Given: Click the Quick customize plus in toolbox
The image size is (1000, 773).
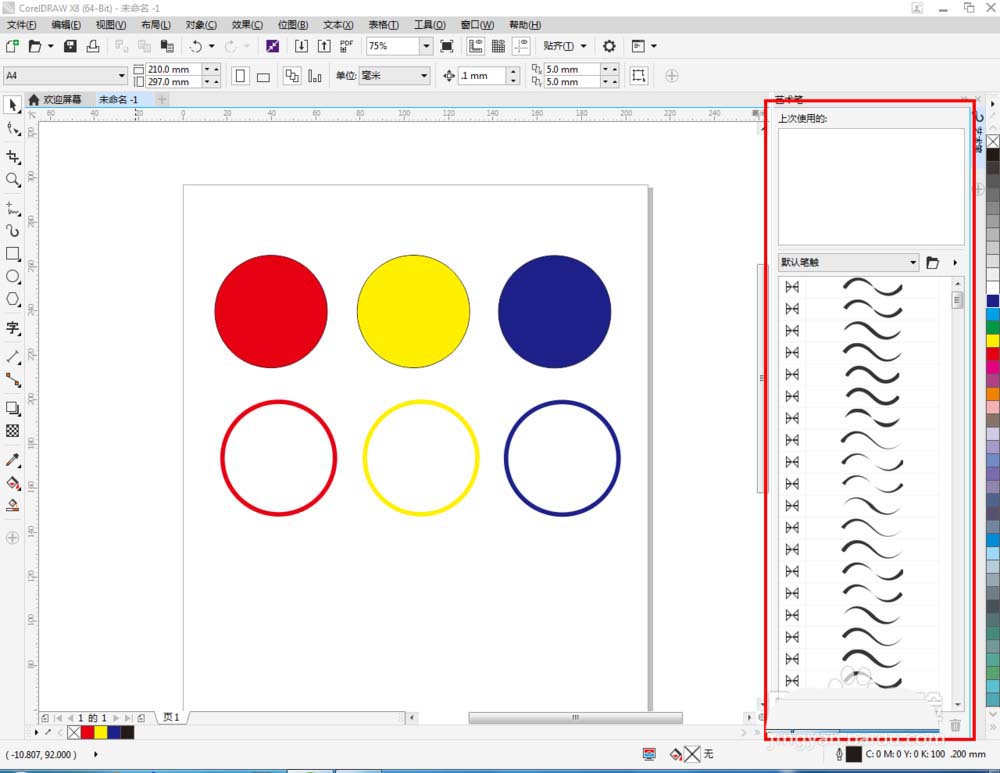Looking at the screenshot, I should tap(13, 538).
